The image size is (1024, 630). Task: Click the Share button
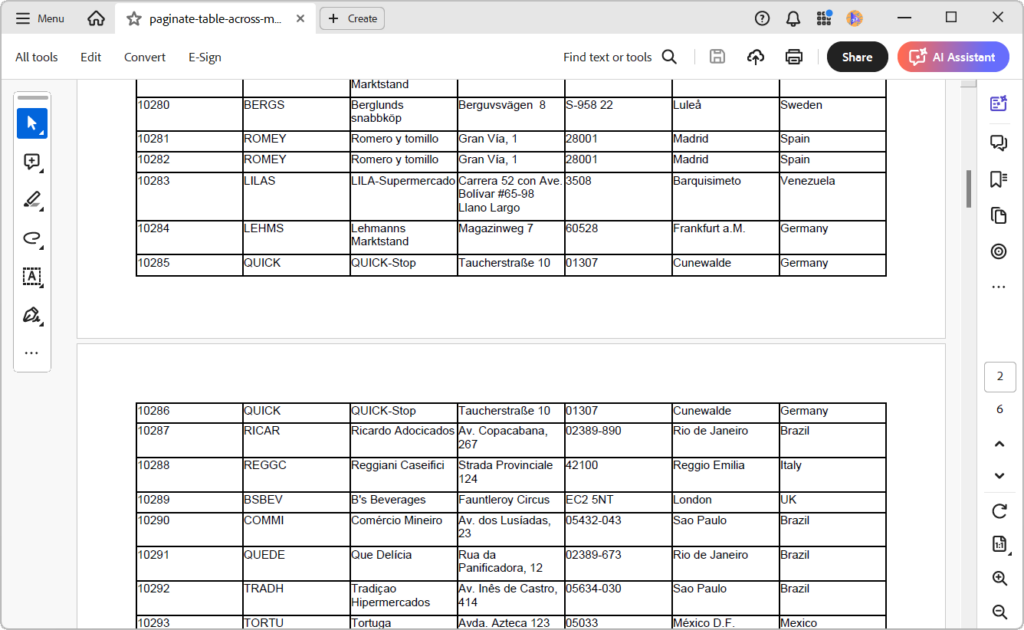(857, 57)
